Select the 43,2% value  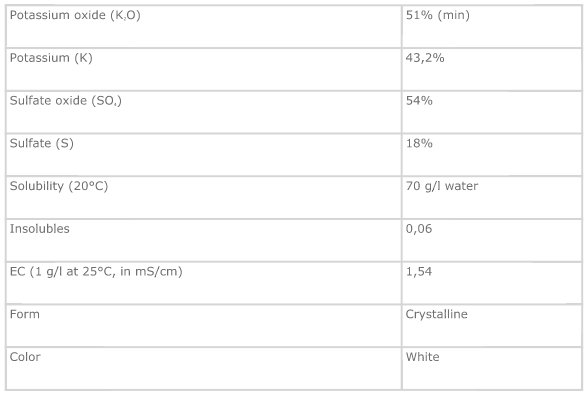coord(425,58)
